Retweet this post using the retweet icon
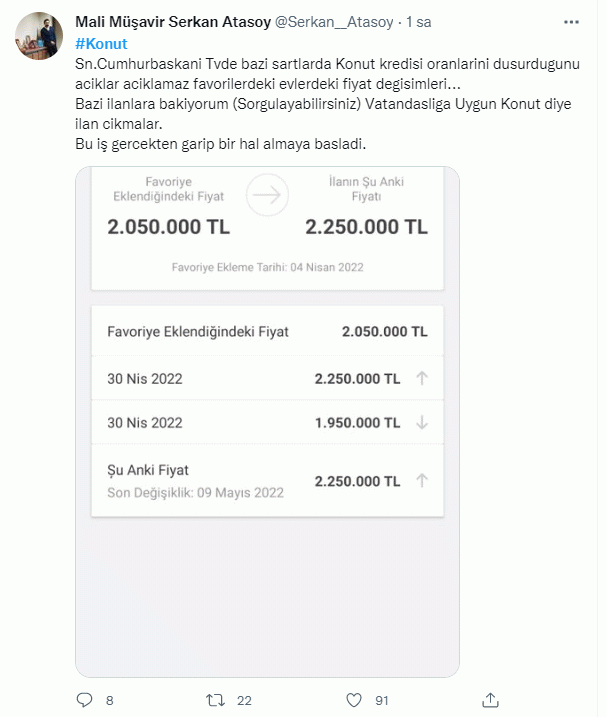 tap(214, 700)
